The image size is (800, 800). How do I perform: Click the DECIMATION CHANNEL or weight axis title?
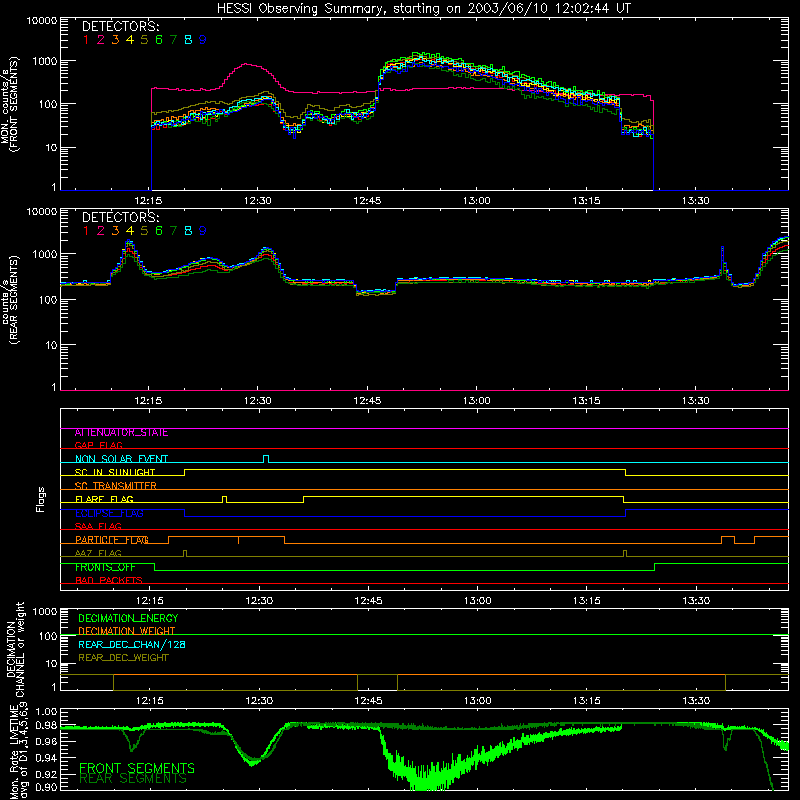[x=15, y=649]
